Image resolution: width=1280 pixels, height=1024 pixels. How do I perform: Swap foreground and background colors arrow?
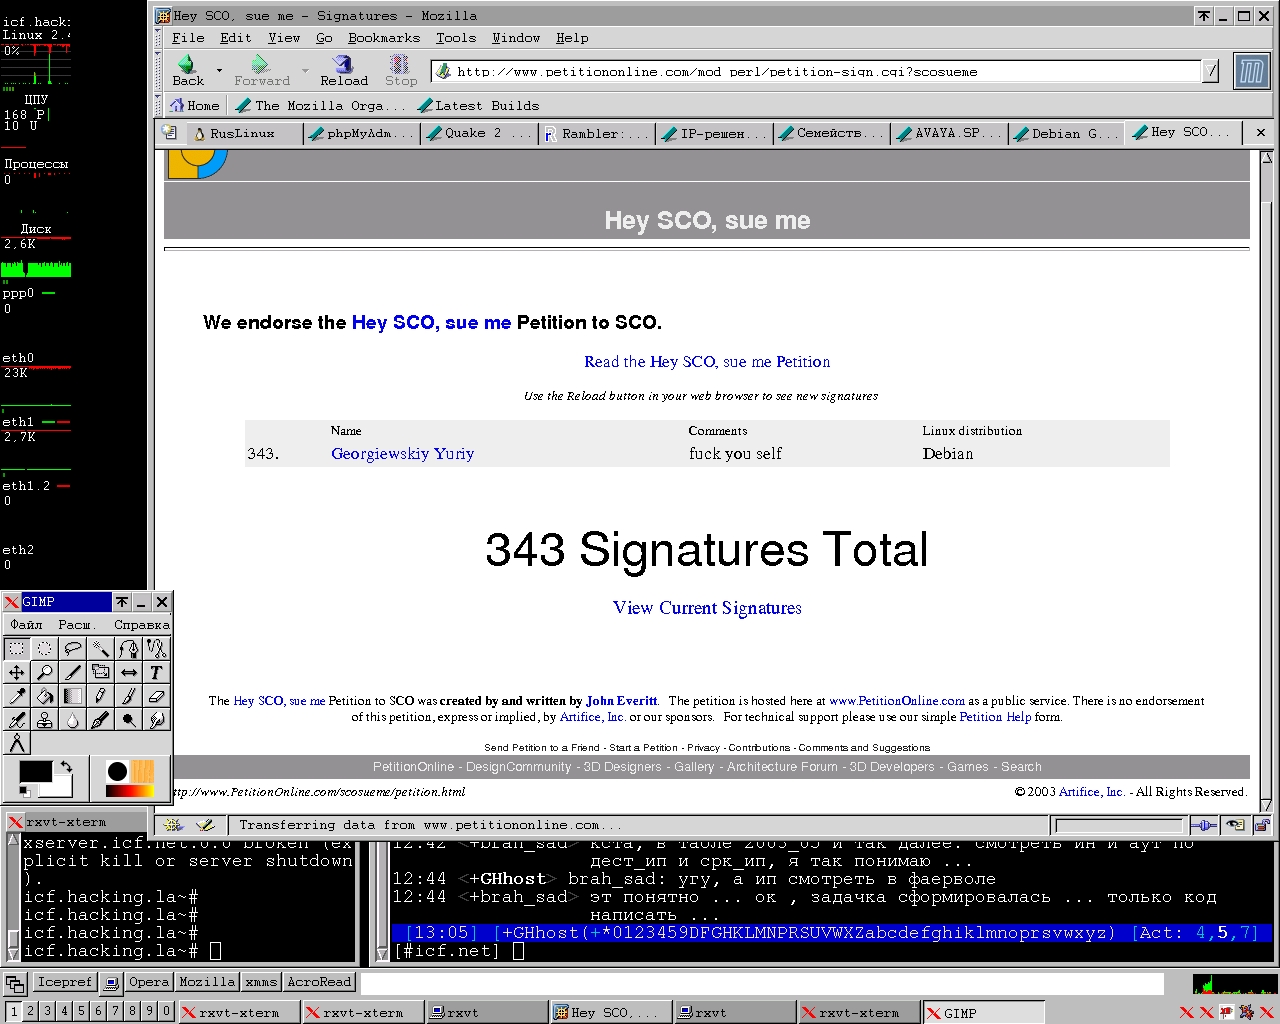pyautogui.click(x=66, y=767)
